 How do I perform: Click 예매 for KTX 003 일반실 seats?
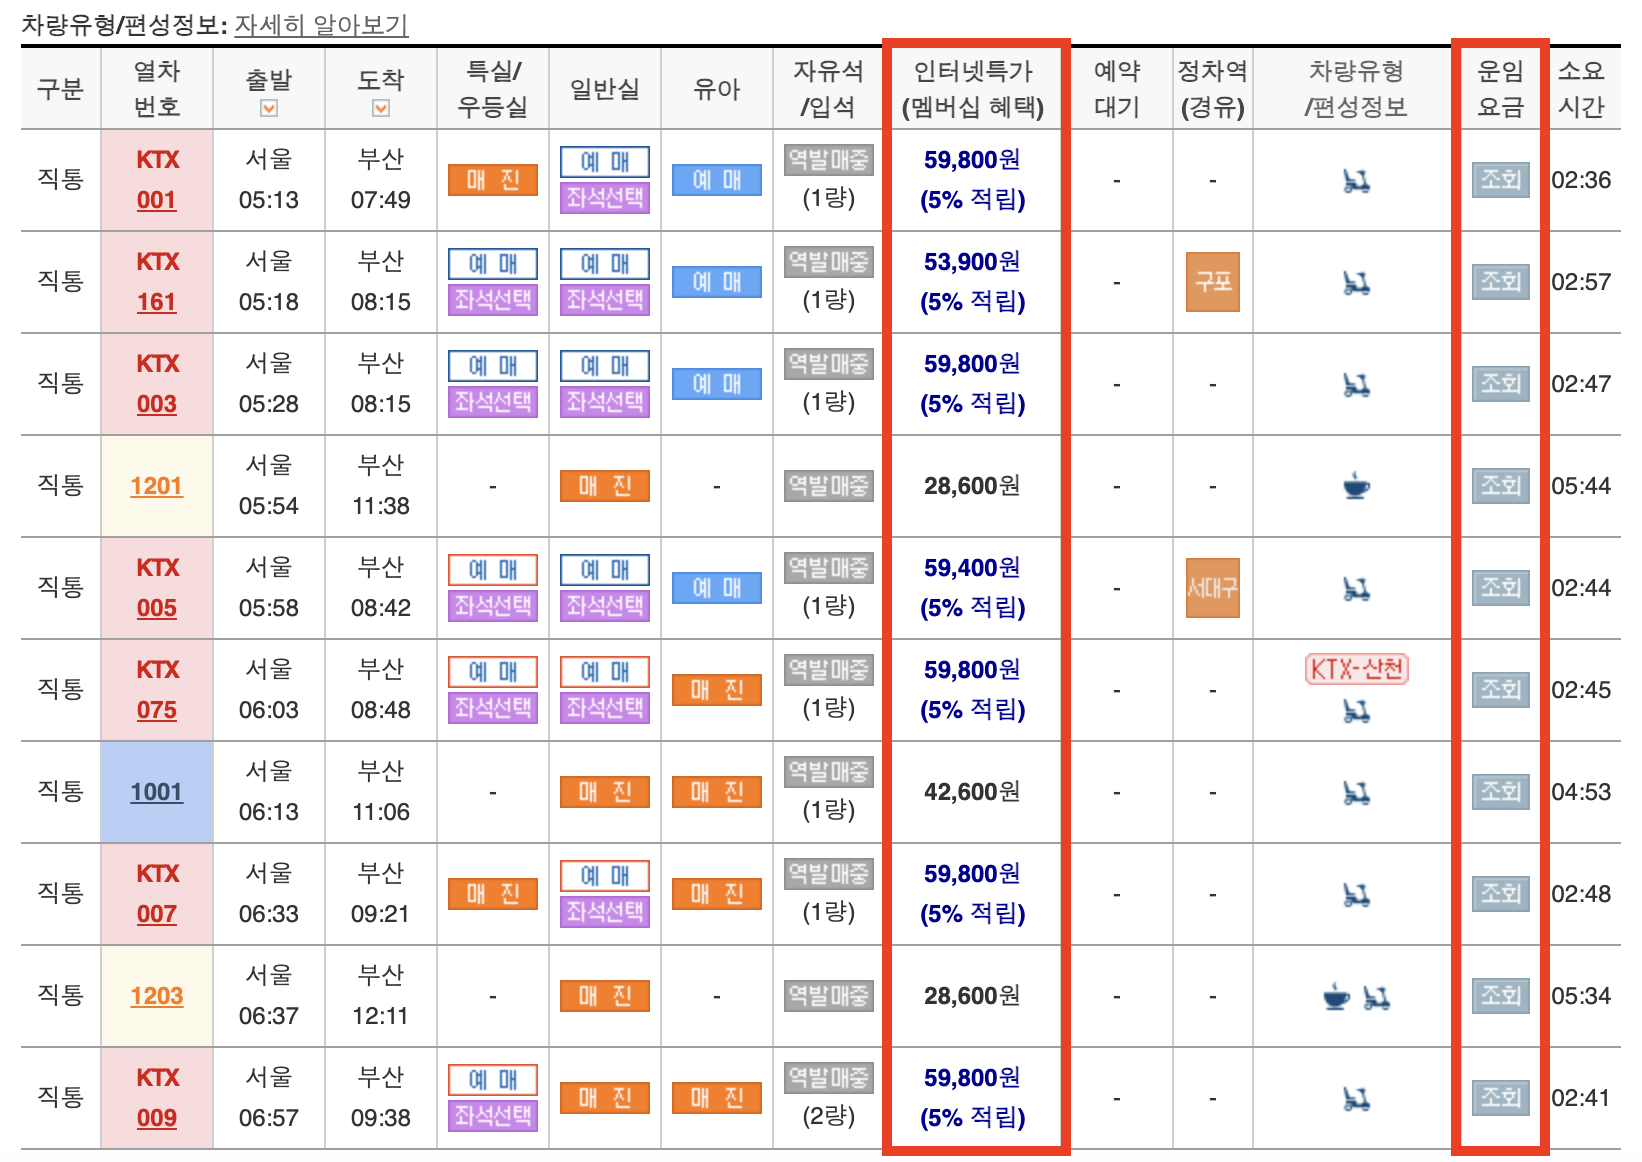click(x=604, y=365)
